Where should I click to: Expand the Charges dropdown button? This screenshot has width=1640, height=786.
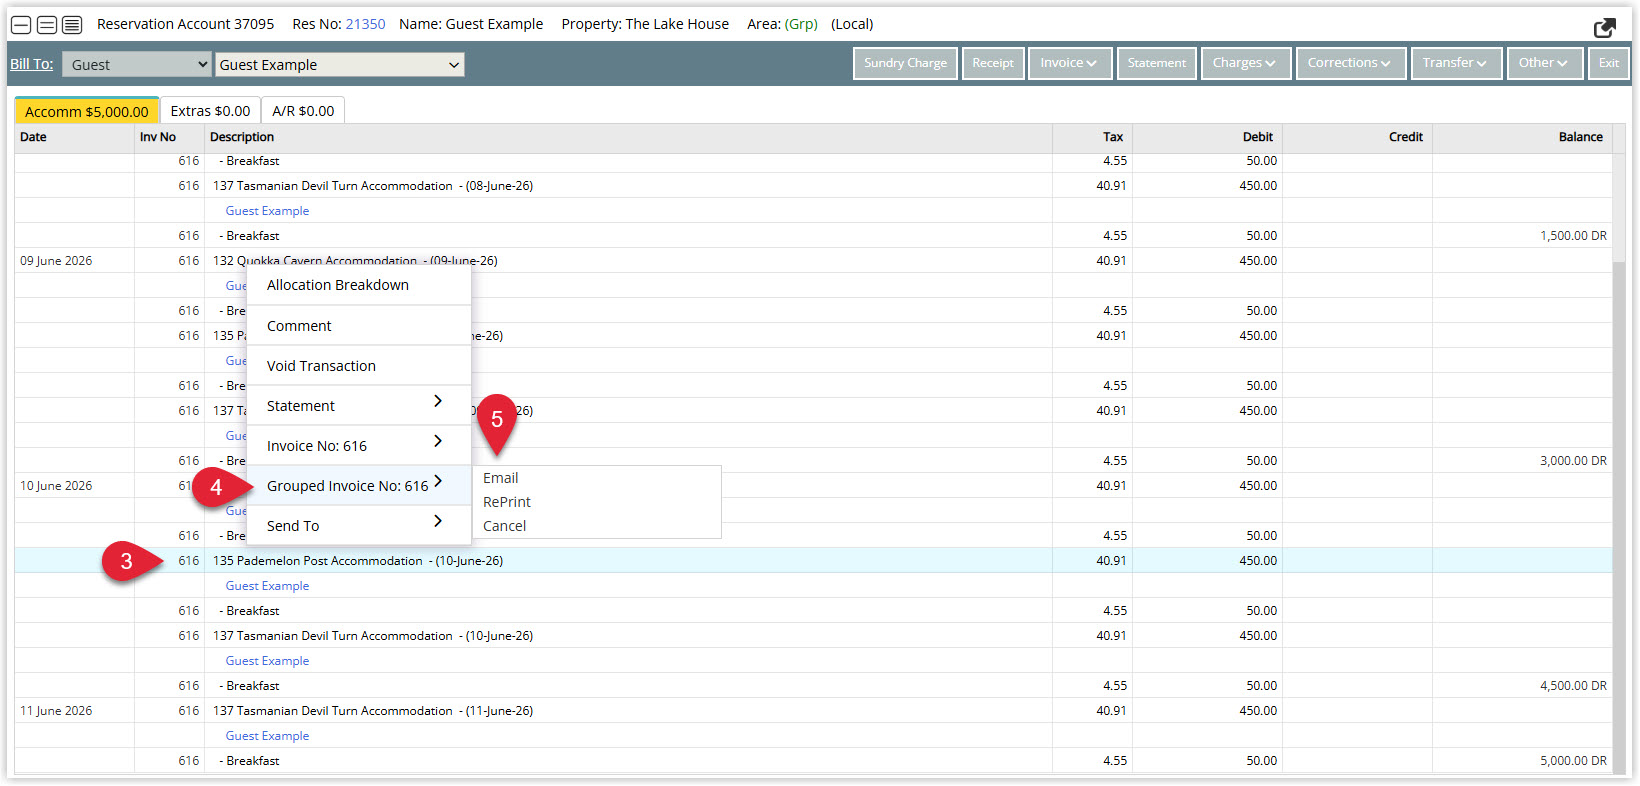[x=1245, y=63]
